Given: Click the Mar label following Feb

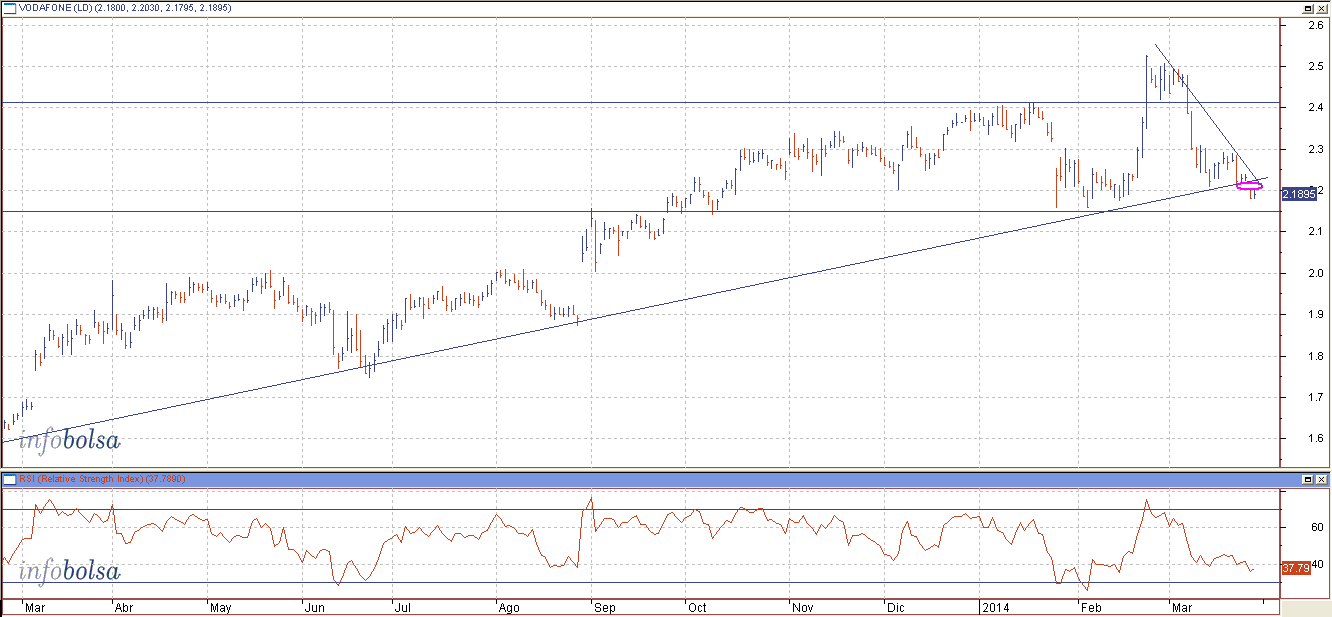Looking at the screenshot, I should (x=1182, y=607).
